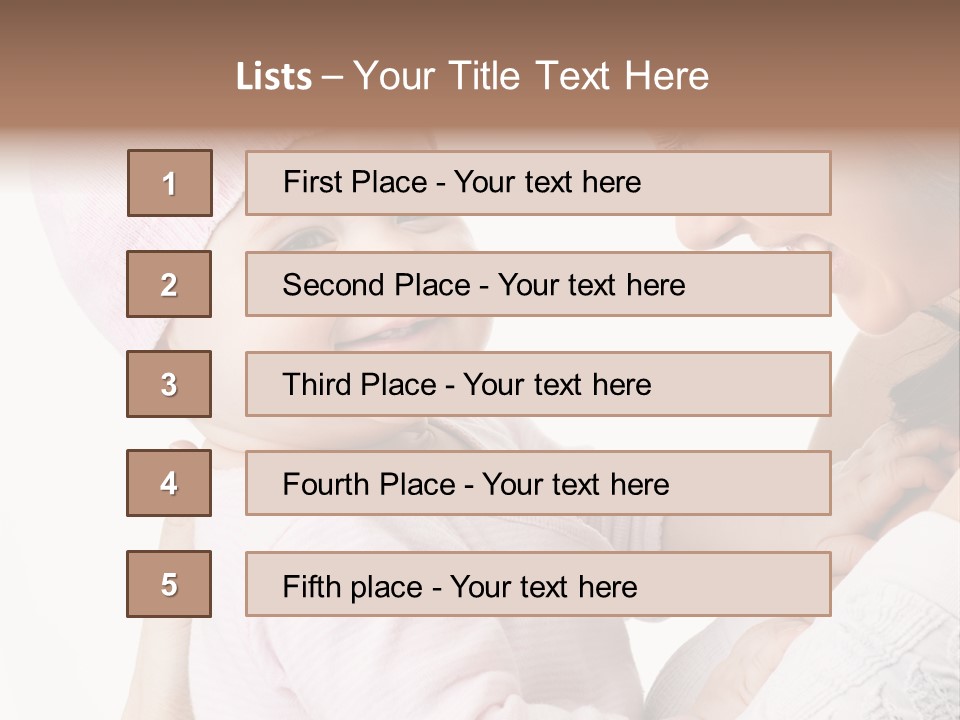
Task: Click the words Your Title Text Here
Action: pos(531,76)
